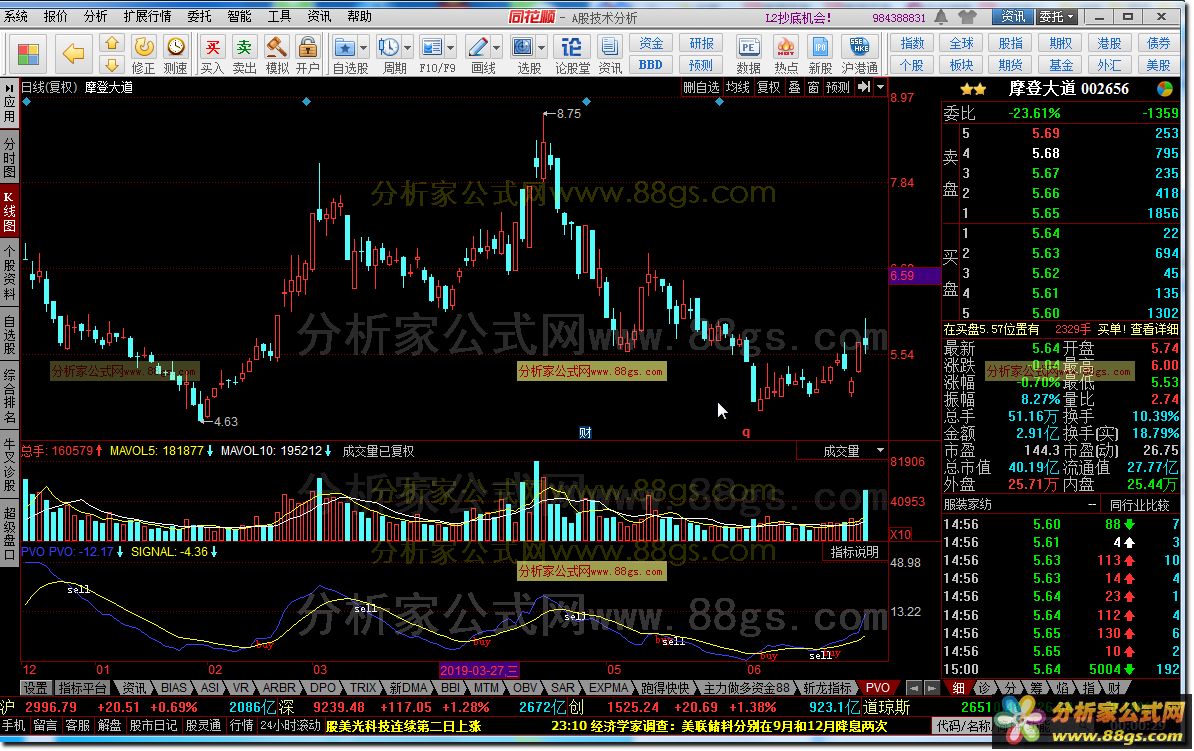Open the 新股 IPO icon
1194x751 pixels.
tap(820, 47)
